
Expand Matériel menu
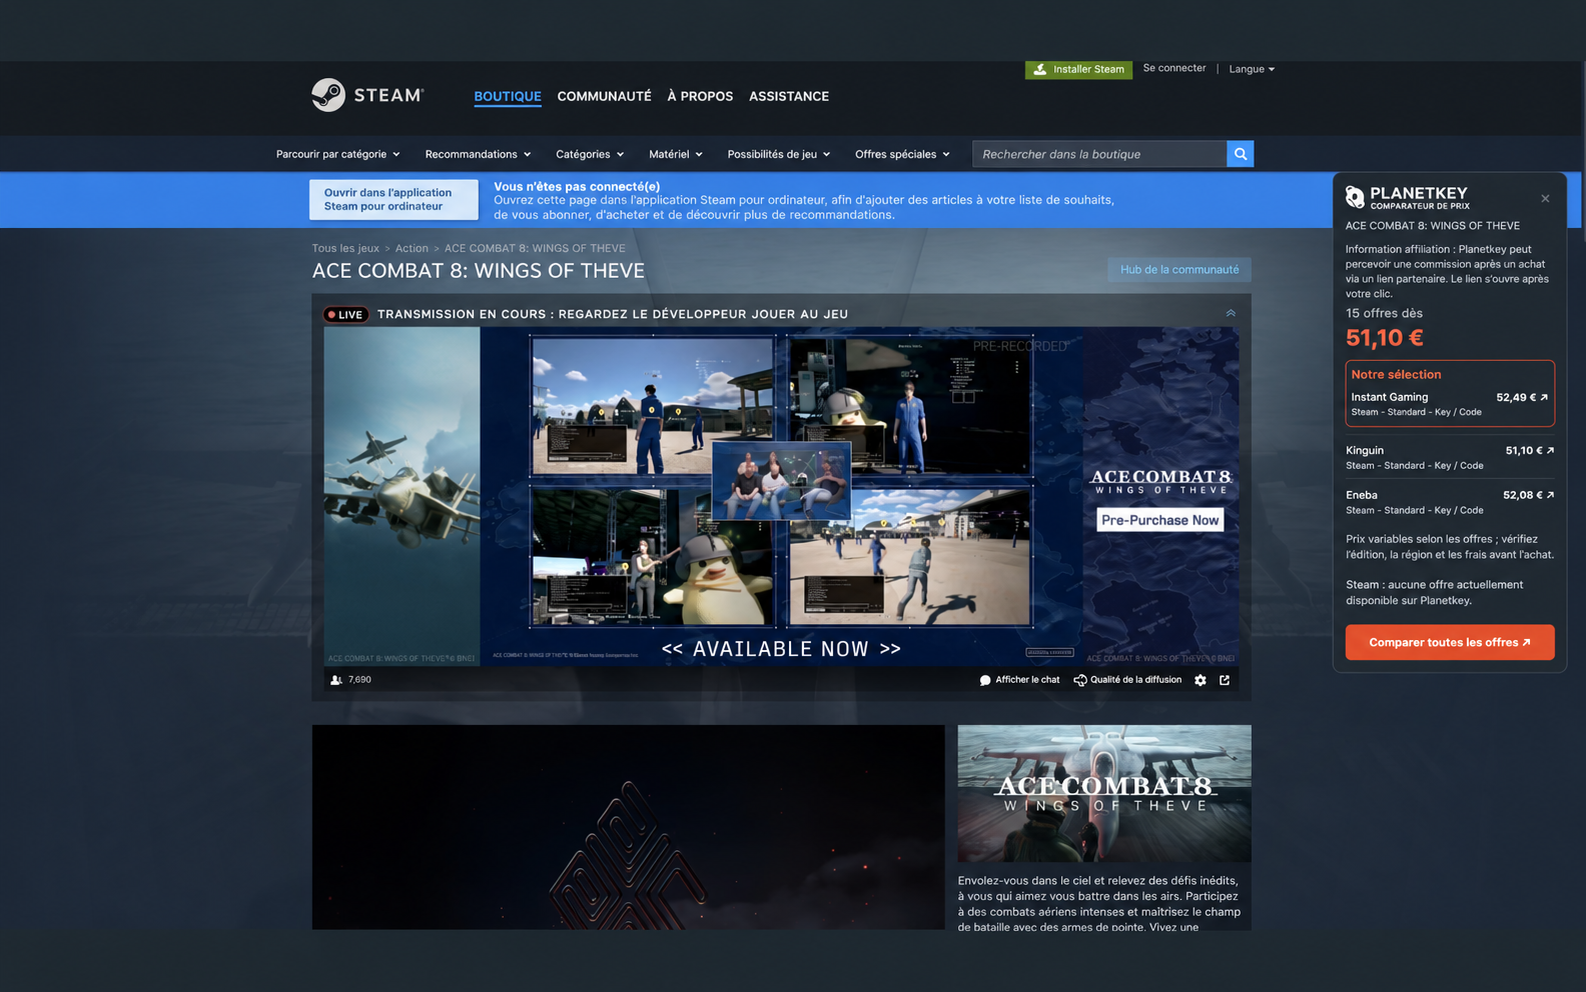tap(676, 154)
